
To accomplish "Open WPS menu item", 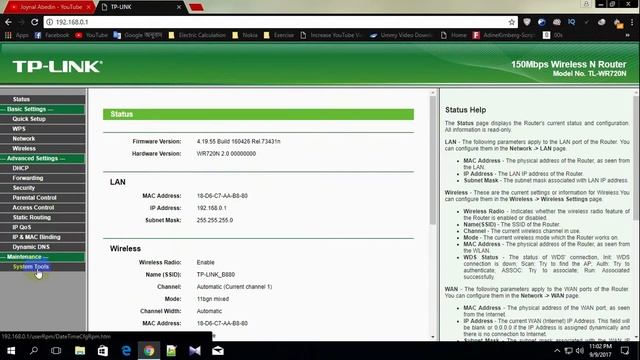I will click(x=19, y=129).
